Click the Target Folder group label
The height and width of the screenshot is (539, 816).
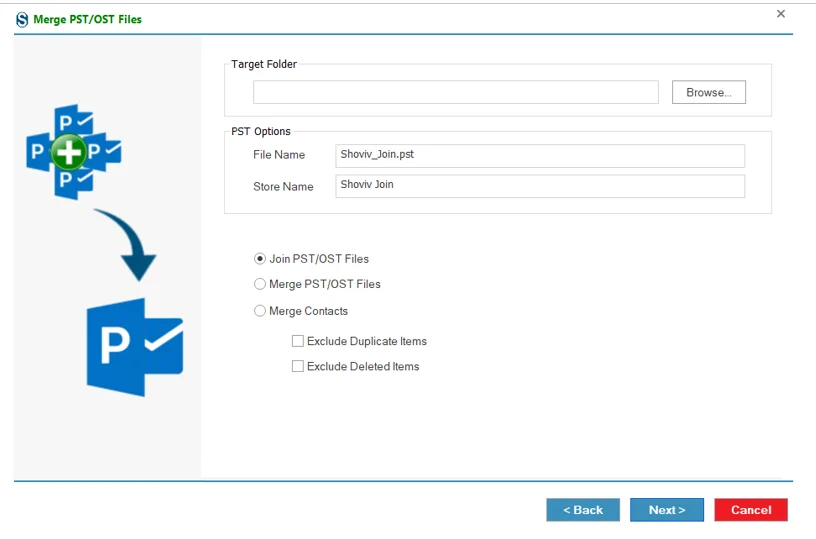coord(264,64)
